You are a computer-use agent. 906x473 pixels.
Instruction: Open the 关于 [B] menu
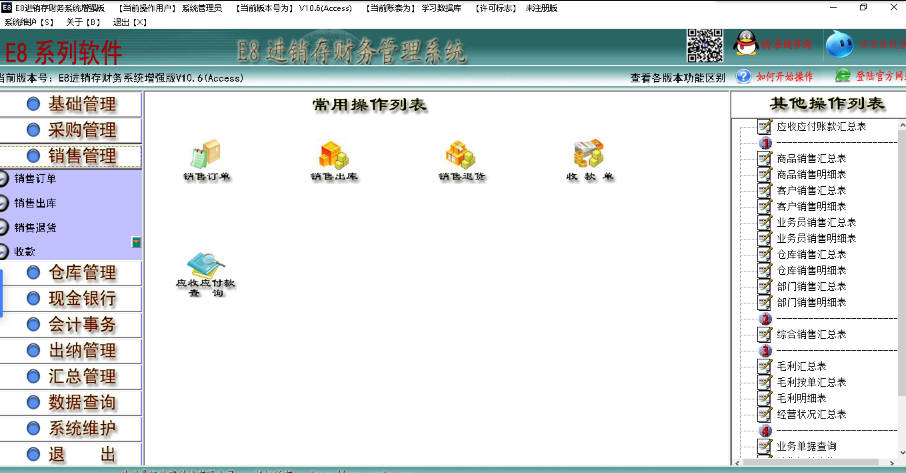point(83,22)
